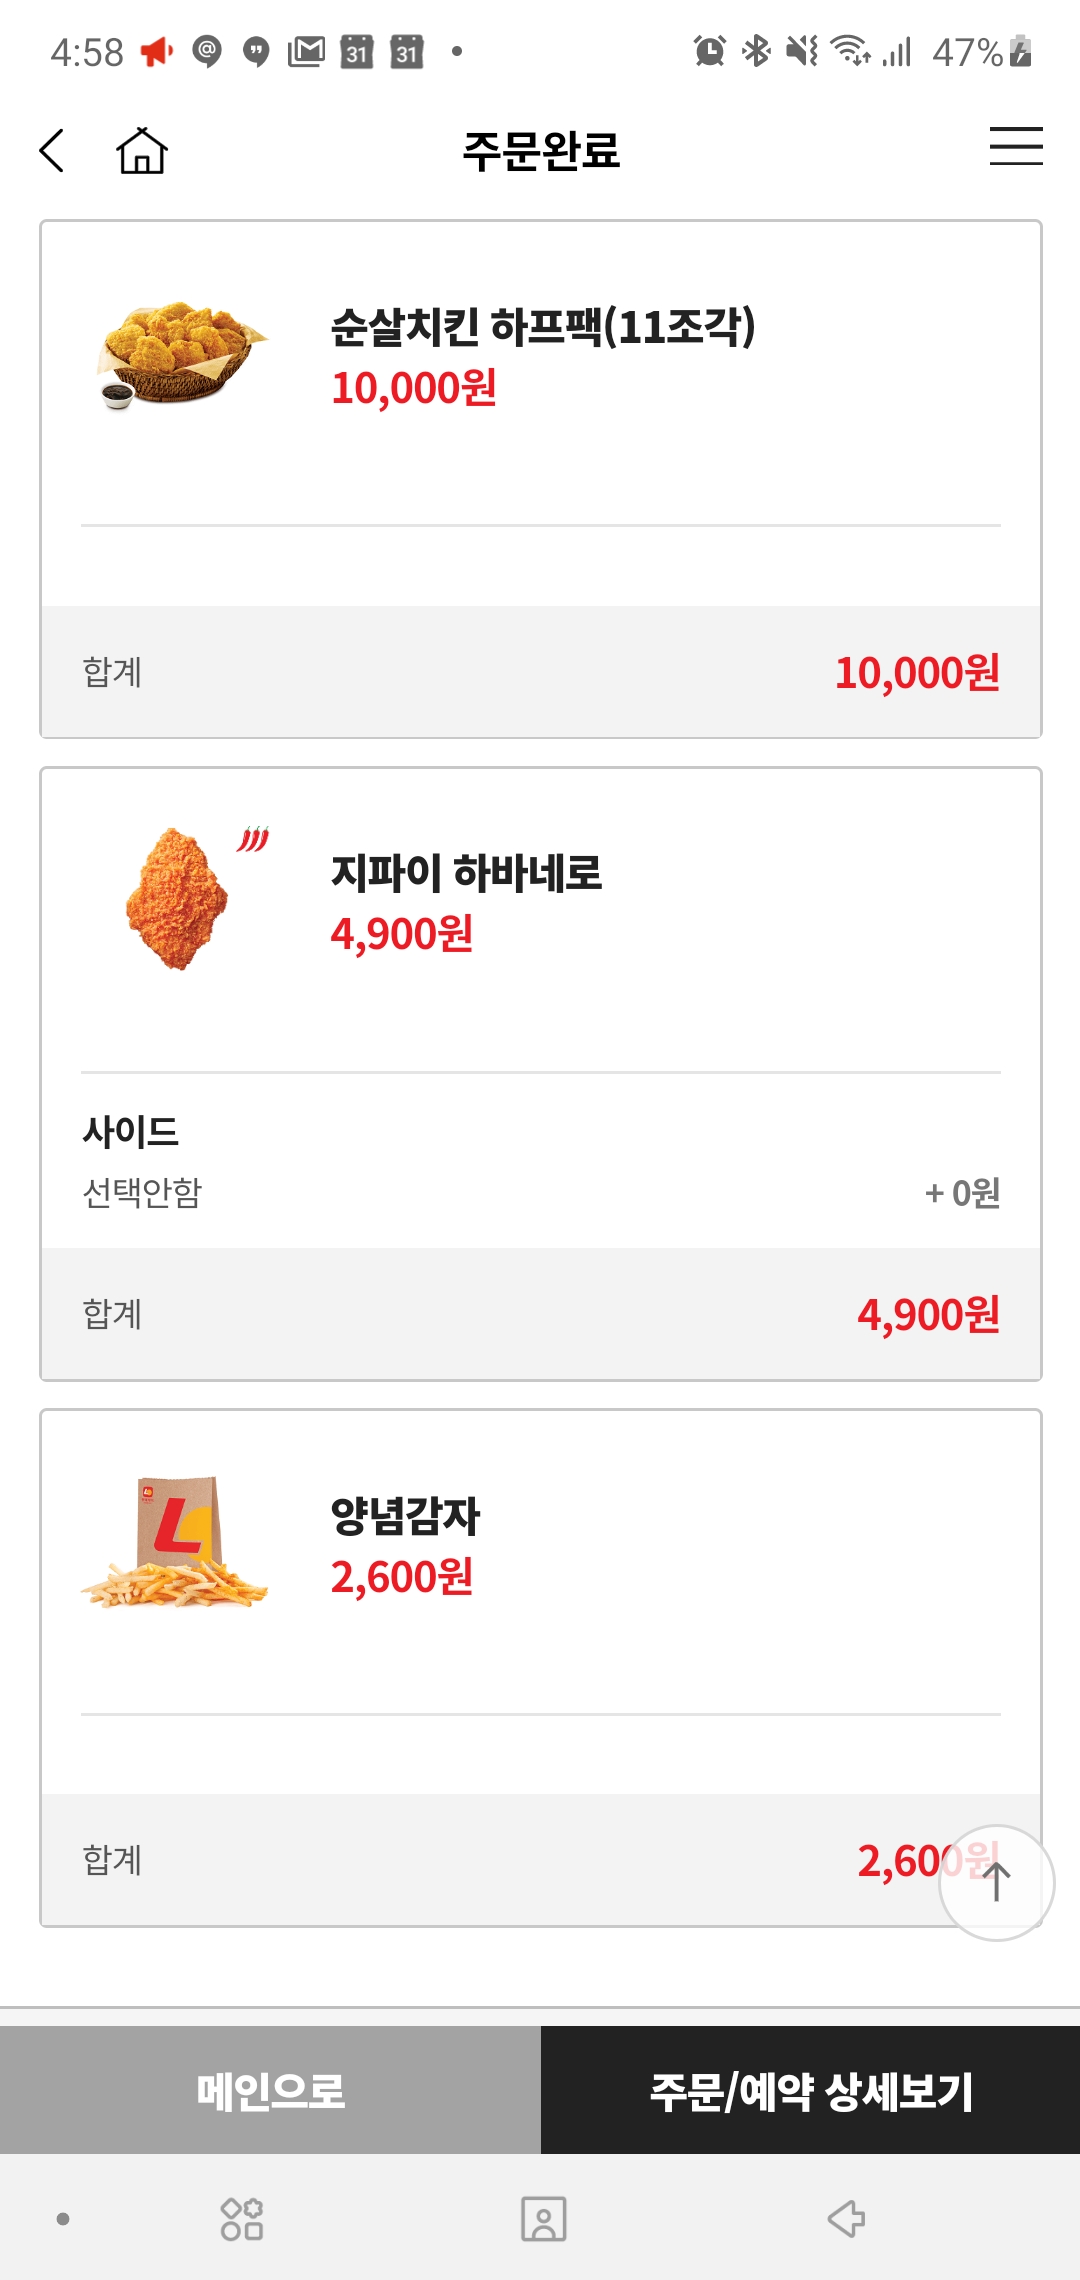Tap the megaphone notification icon in status bar
The image size is (1080, 2280).
[157, 51]
